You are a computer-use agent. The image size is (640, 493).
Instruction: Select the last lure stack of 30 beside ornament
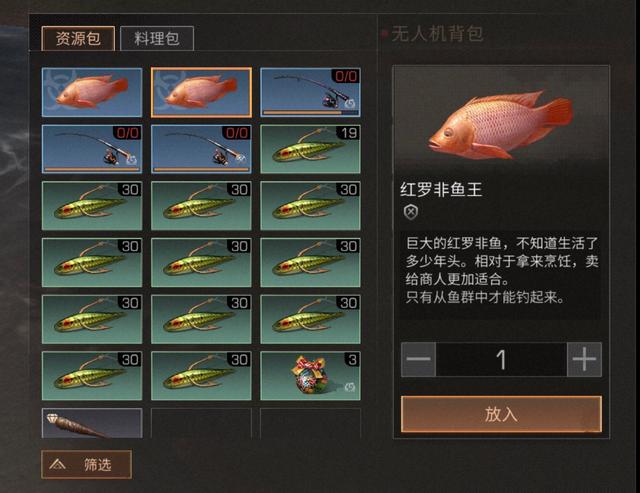(201, 375)
